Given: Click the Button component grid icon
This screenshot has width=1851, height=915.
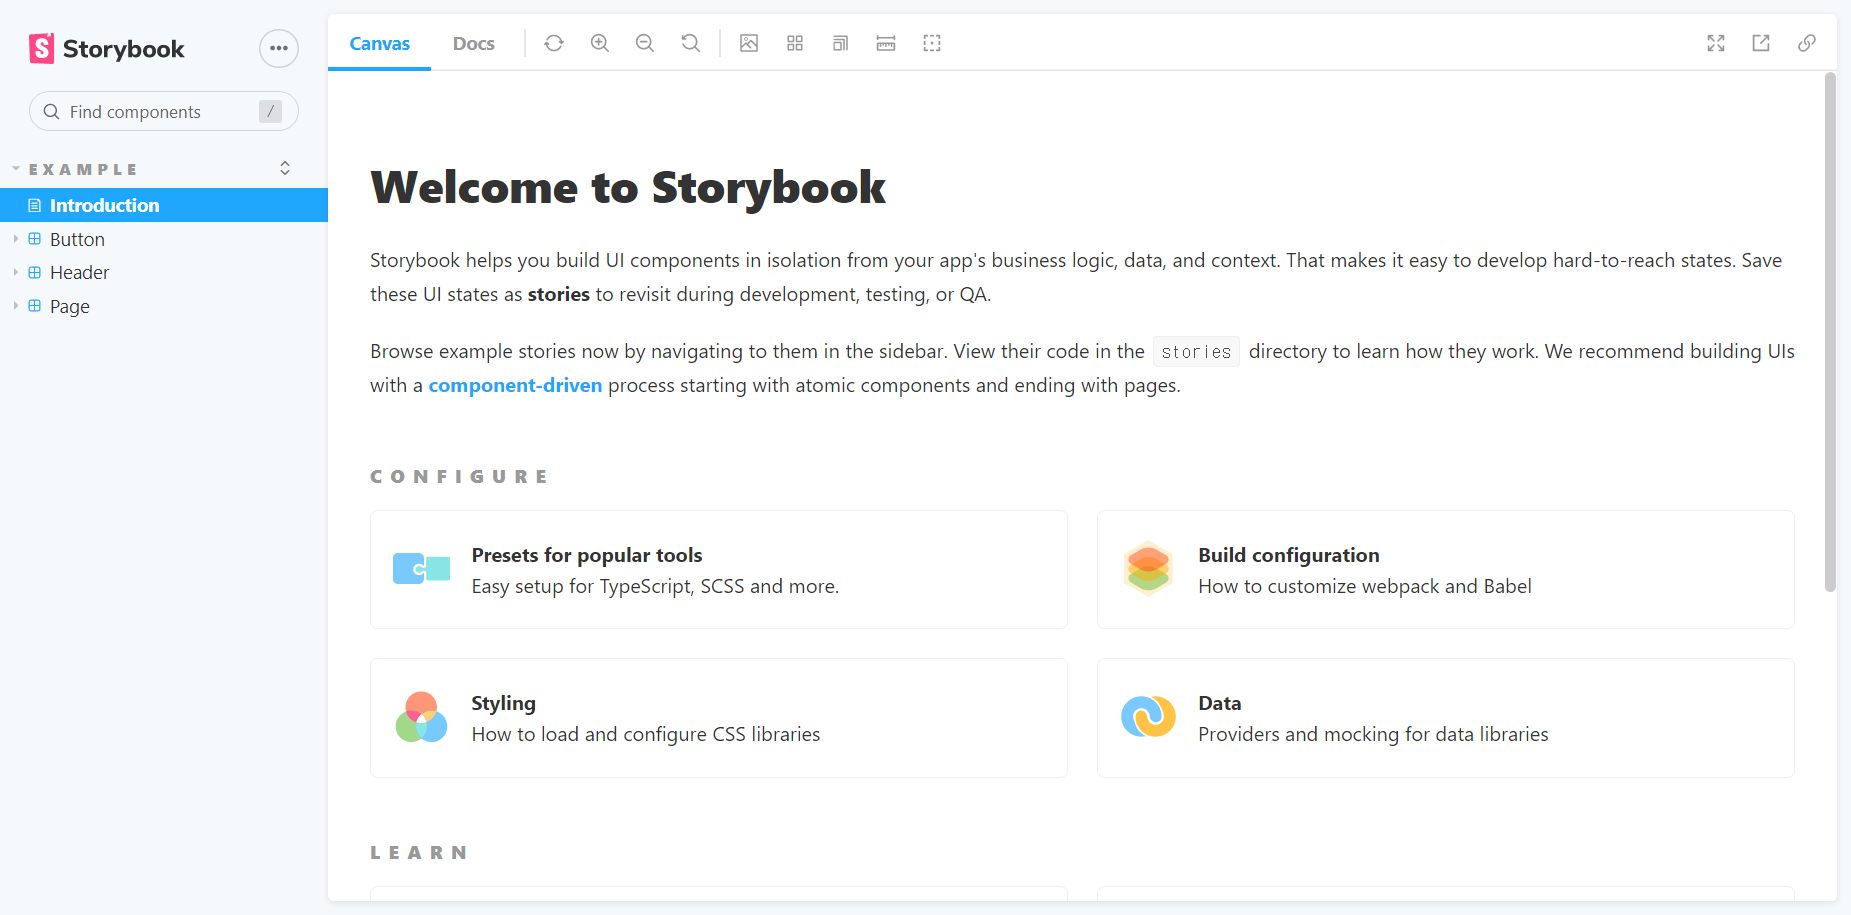Looking at the screenshot, I should point(35,239).
